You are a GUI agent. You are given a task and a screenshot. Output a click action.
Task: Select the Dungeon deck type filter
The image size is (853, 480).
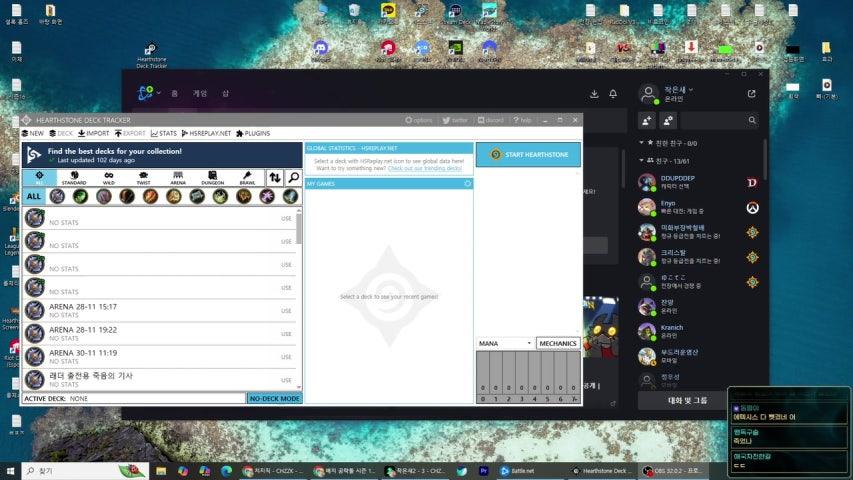[212, 178]
